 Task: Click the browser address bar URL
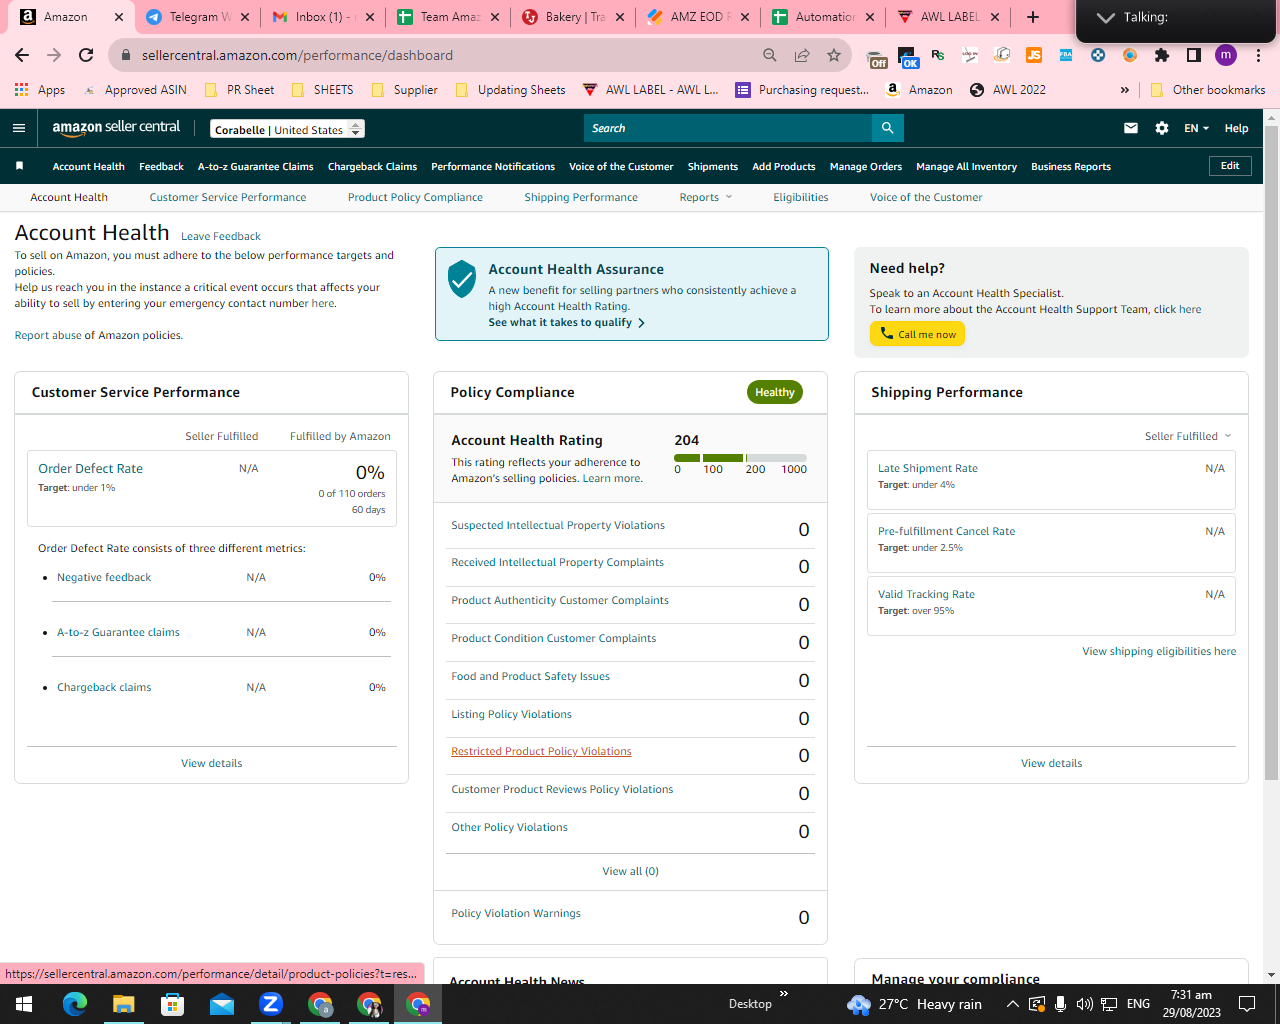tap(297, 55)
